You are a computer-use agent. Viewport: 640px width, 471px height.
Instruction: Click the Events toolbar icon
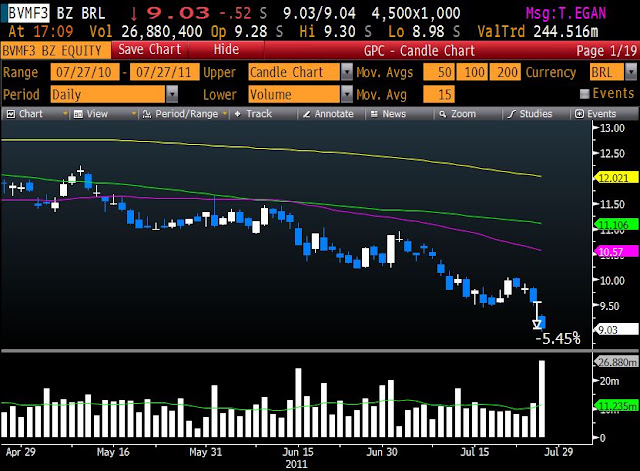coord(579,114)
